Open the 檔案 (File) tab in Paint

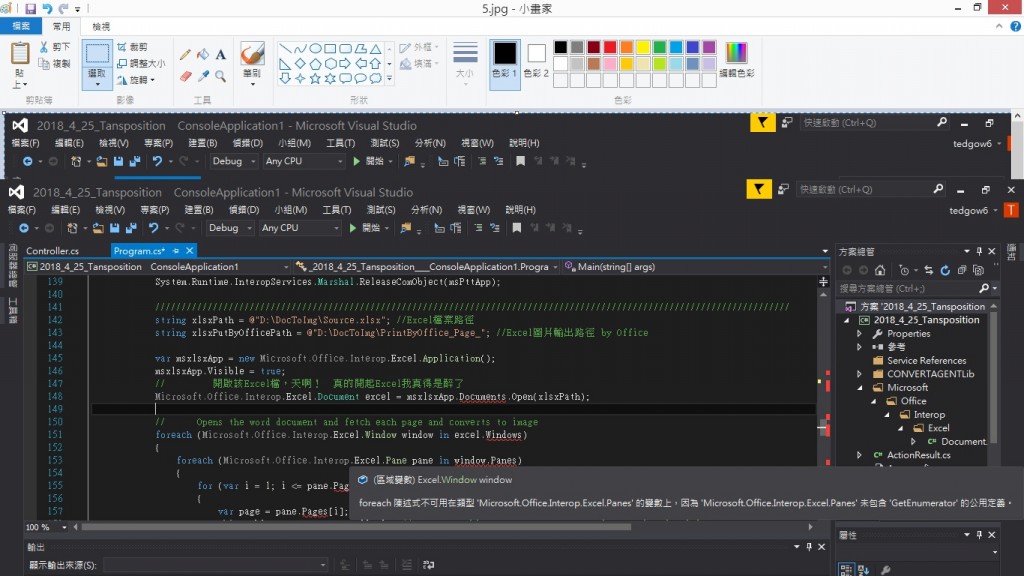[x=21, y=26]
